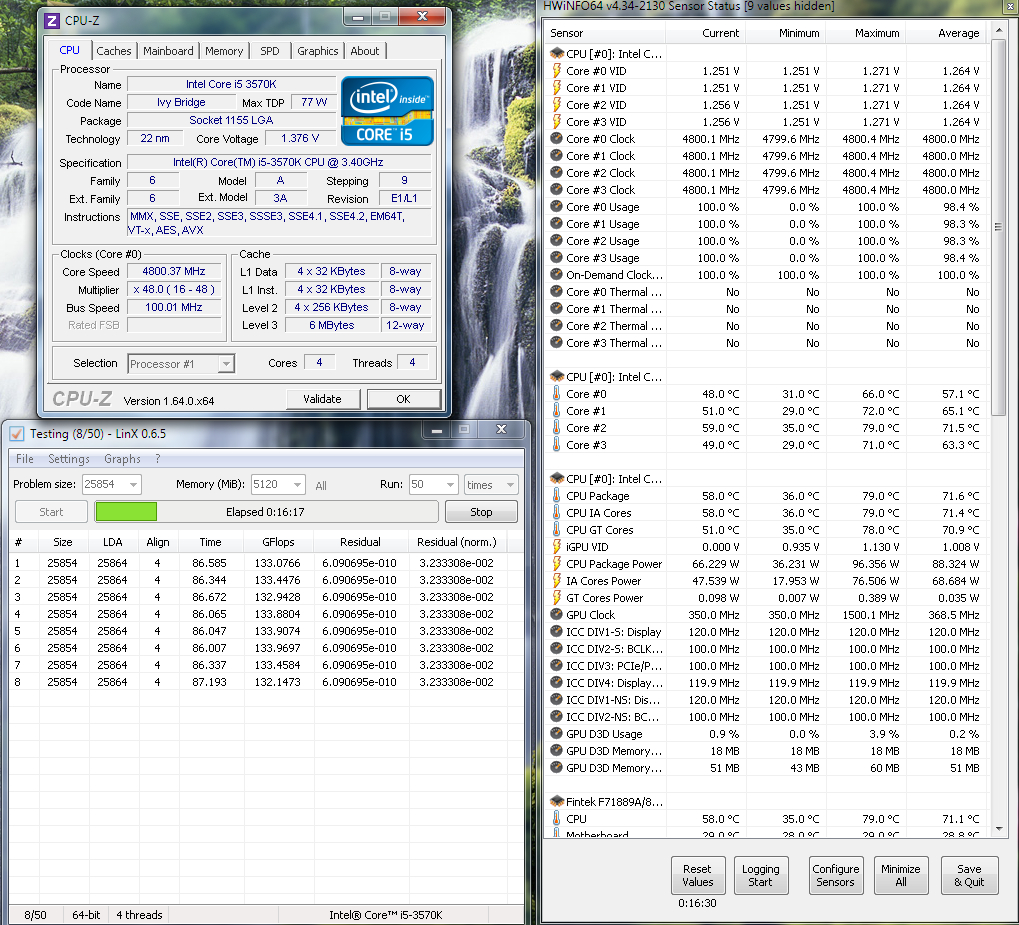Switch to the Mainboard tab in CPU-Z
The width and height of the screenshot is (1019, 925).
(x=168, y=51)
